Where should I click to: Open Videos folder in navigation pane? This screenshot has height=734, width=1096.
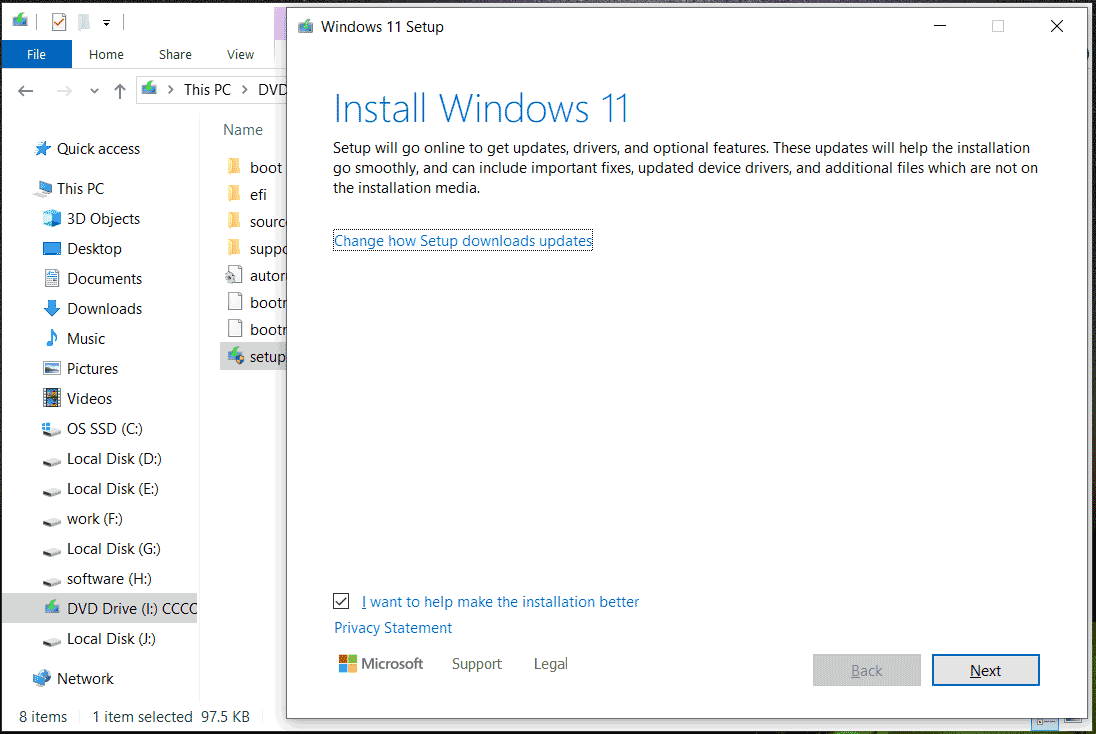(89, 398)
